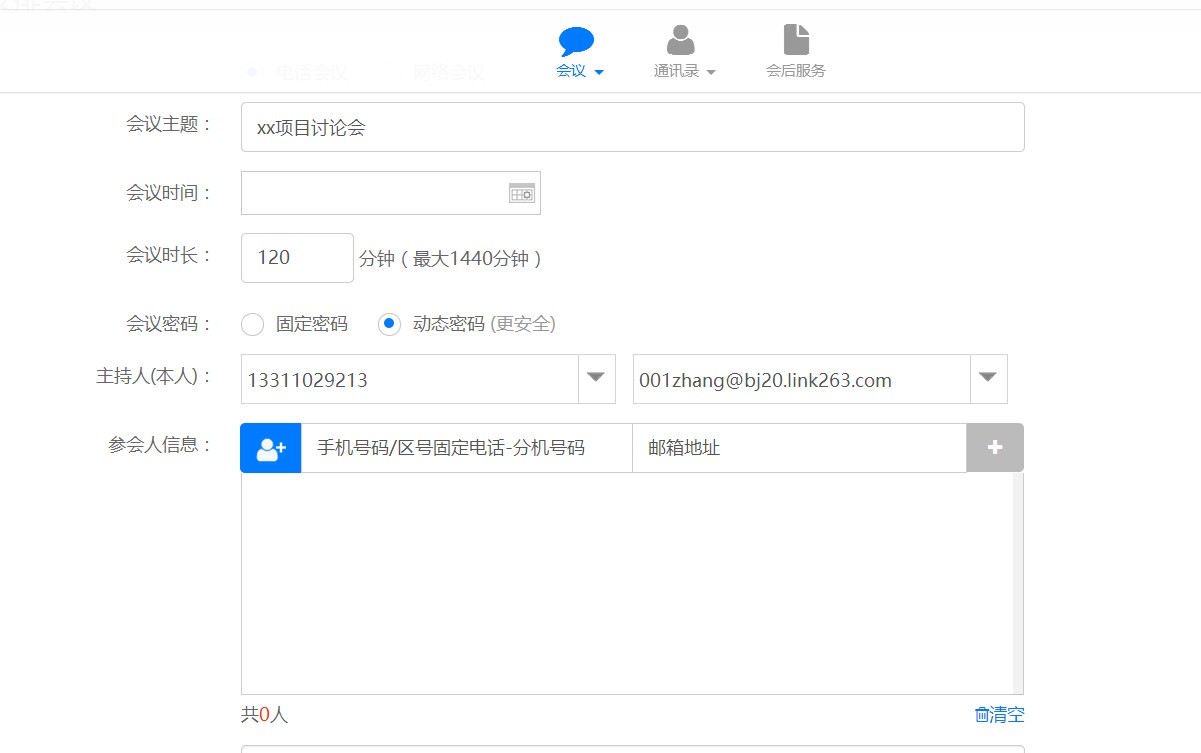1201x753 pixels.
Task: Click the 会议时长 minutes input field
Action: 297,258
